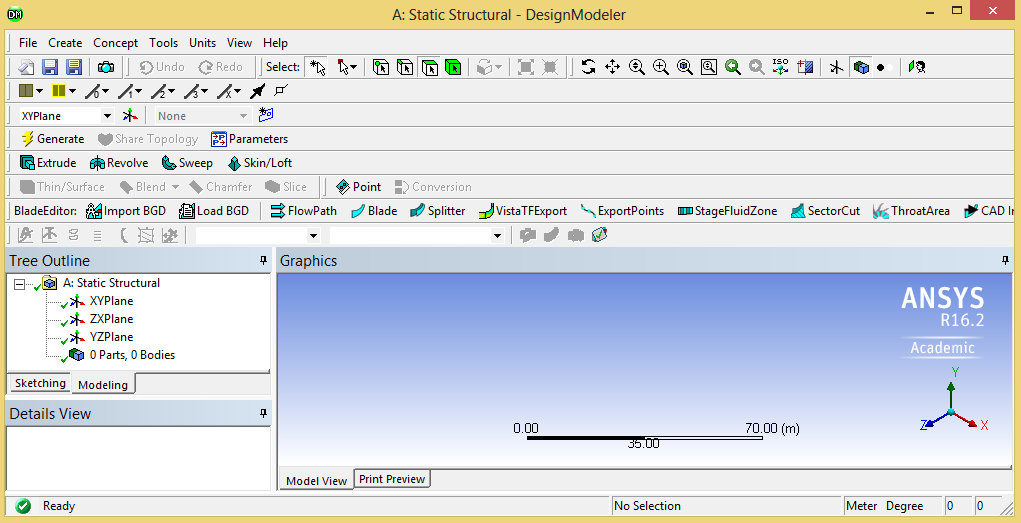Viewport: 1021px width, 523px height.
Task: Click the Zoom in/out magnifier with vertical arrows
Action: click(637, 66)
